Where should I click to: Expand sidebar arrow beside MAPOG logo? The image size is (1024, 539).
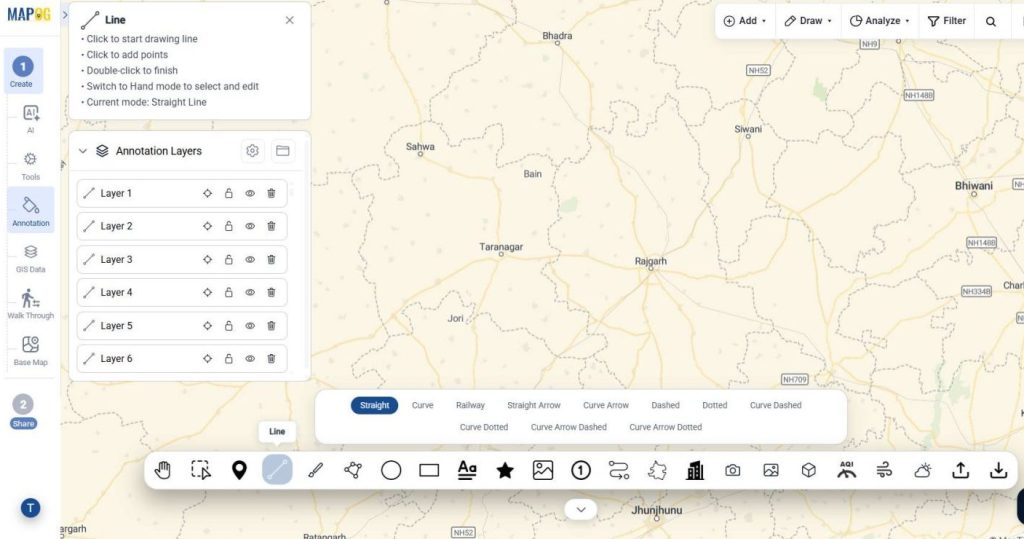[65, 14]
